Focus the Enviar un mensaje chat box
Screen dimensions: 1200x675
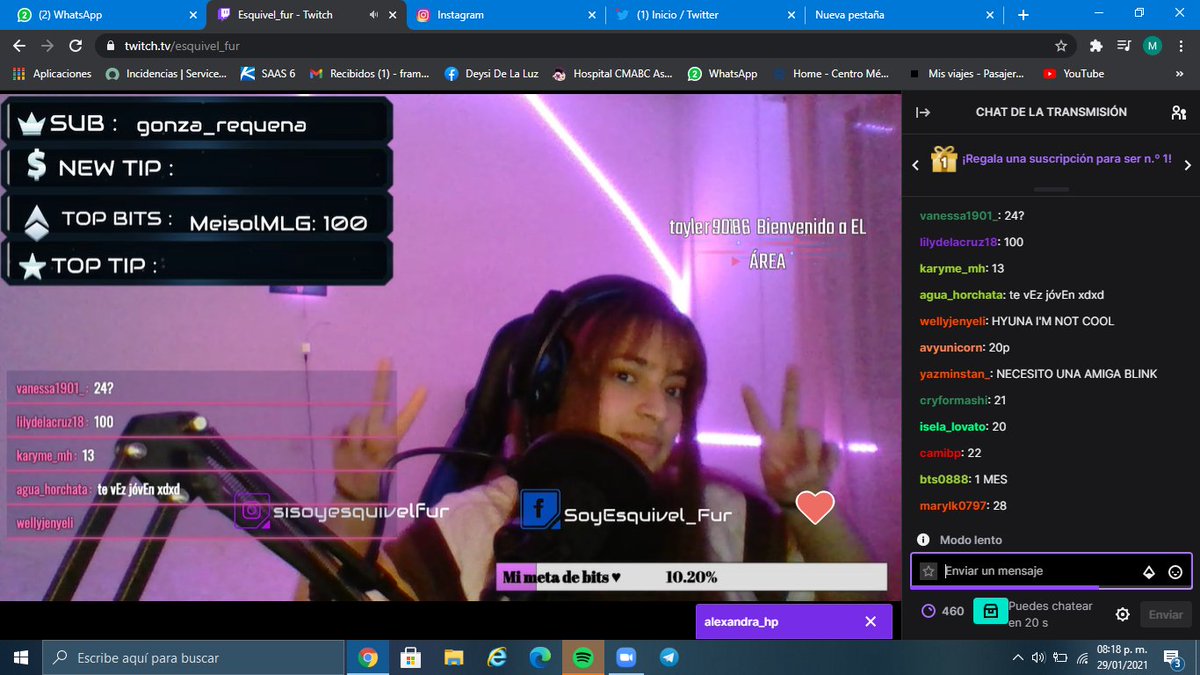tap(1051, 571)
